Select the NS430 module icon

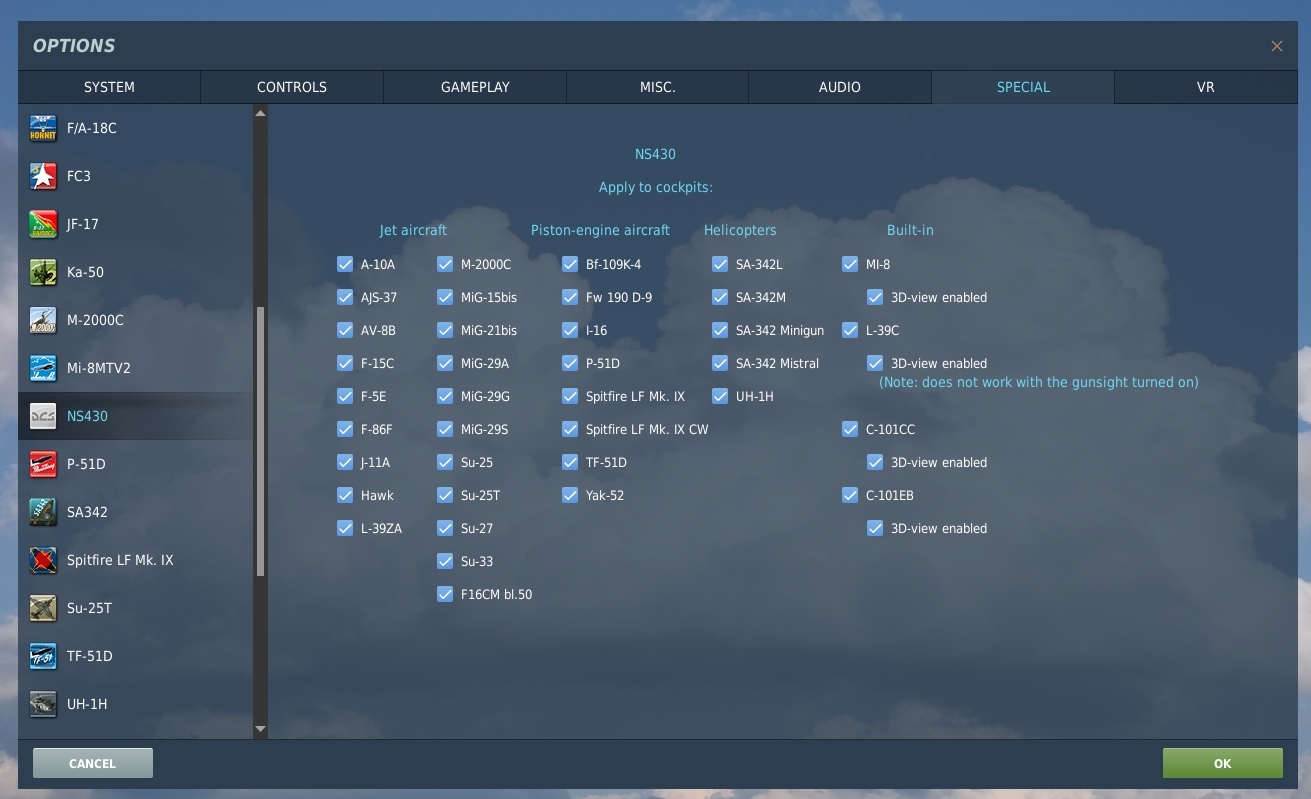point(43,416)
